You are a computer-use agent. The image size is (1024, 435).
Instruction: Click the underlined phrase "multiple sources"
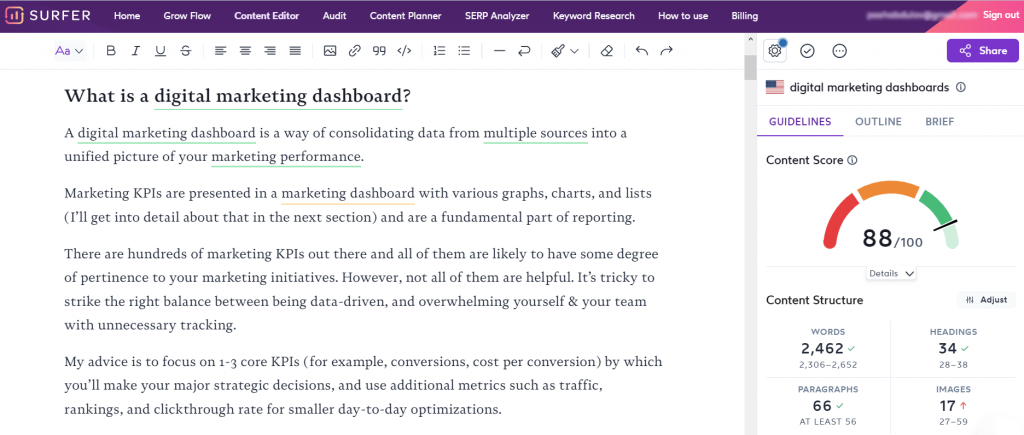[x=536, y=134]
